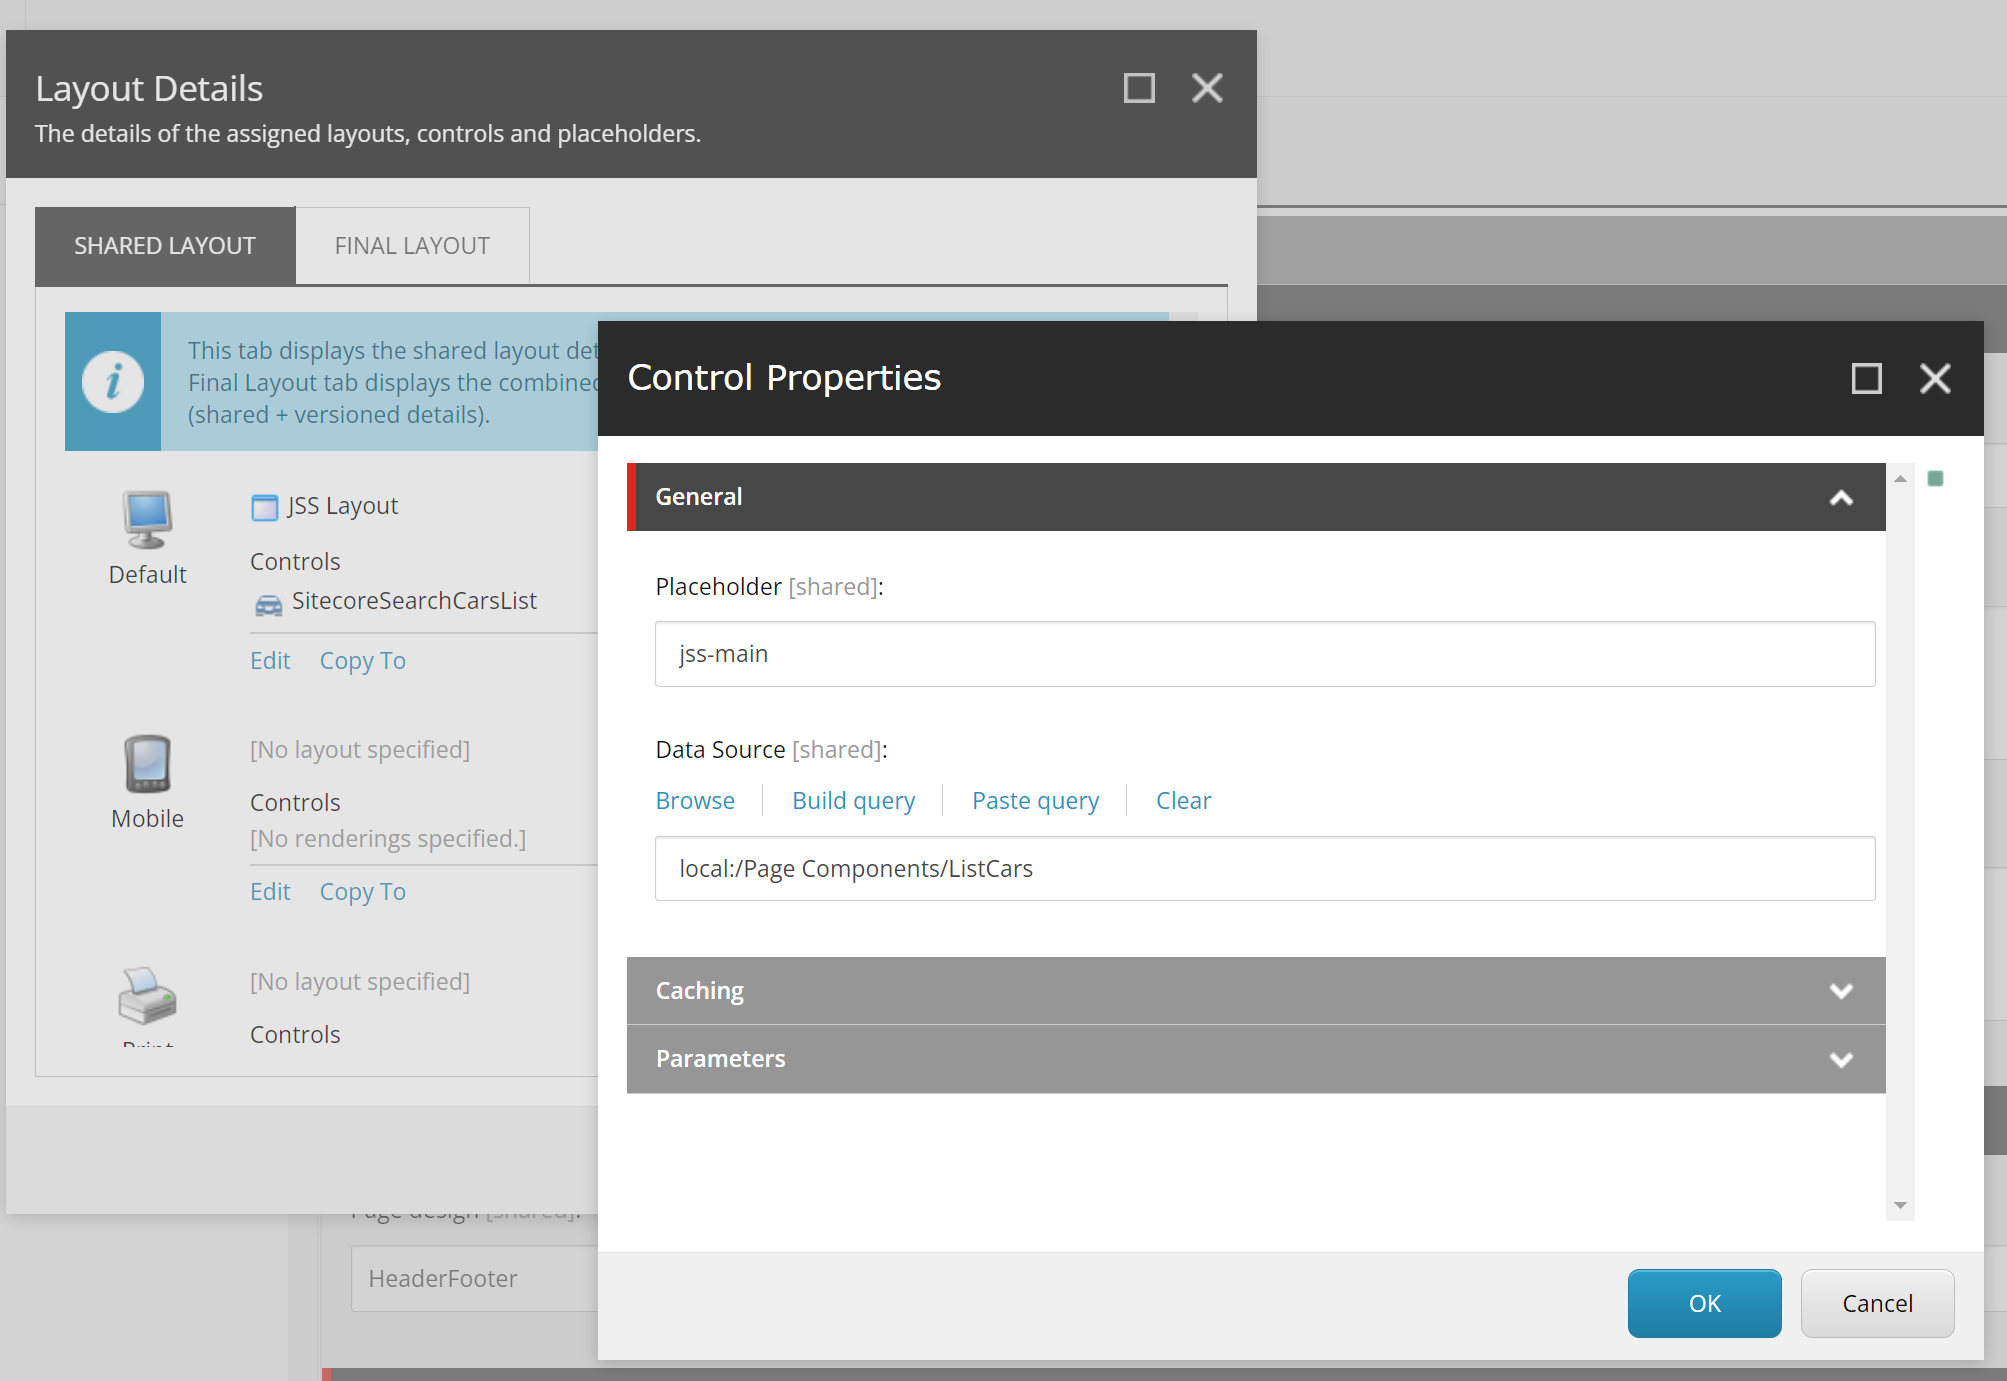The image size is (2007, 1381).
Task: Click the Placeholder jss-main input field
Action: pyautogui.click(x=1264, y=654)
